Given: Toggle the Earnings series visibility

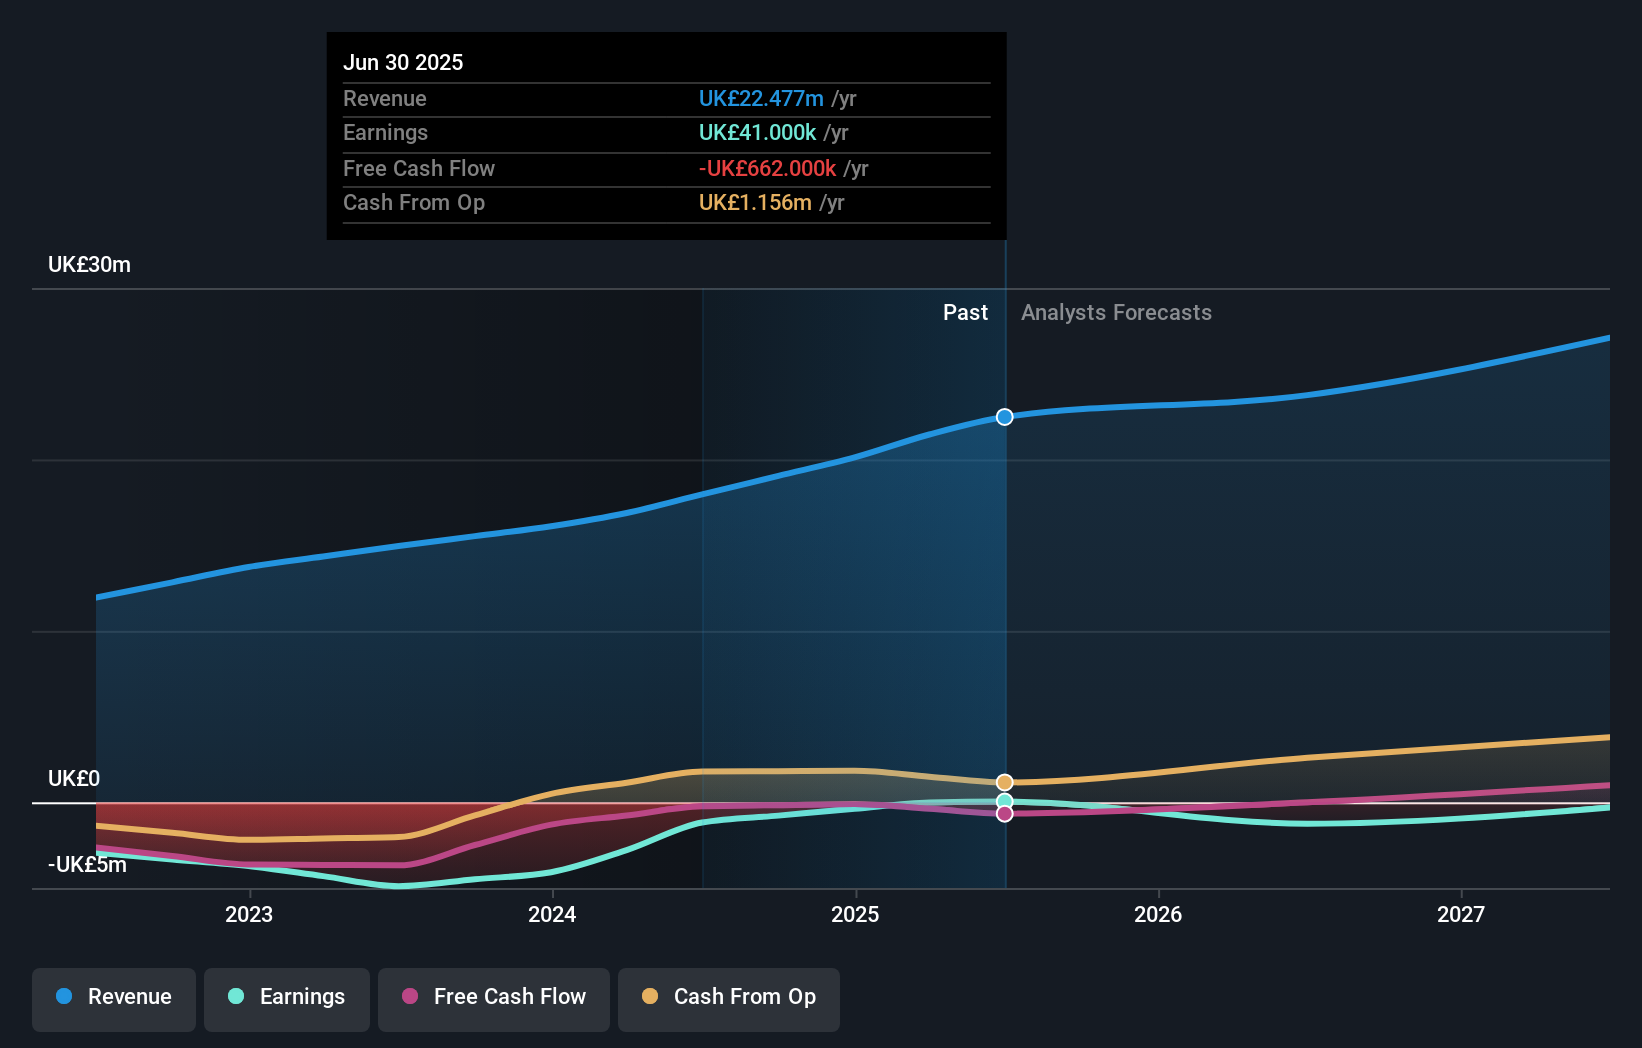Looking at the screenshot, I should (286, 997).
